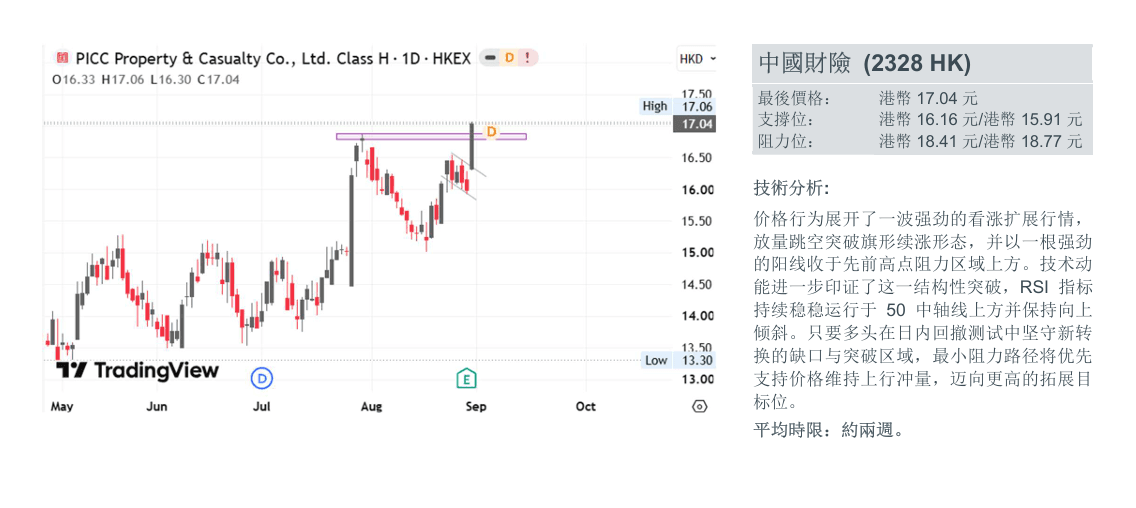Click the 平均時限：約兩週 line

click(x=830, y=431)
